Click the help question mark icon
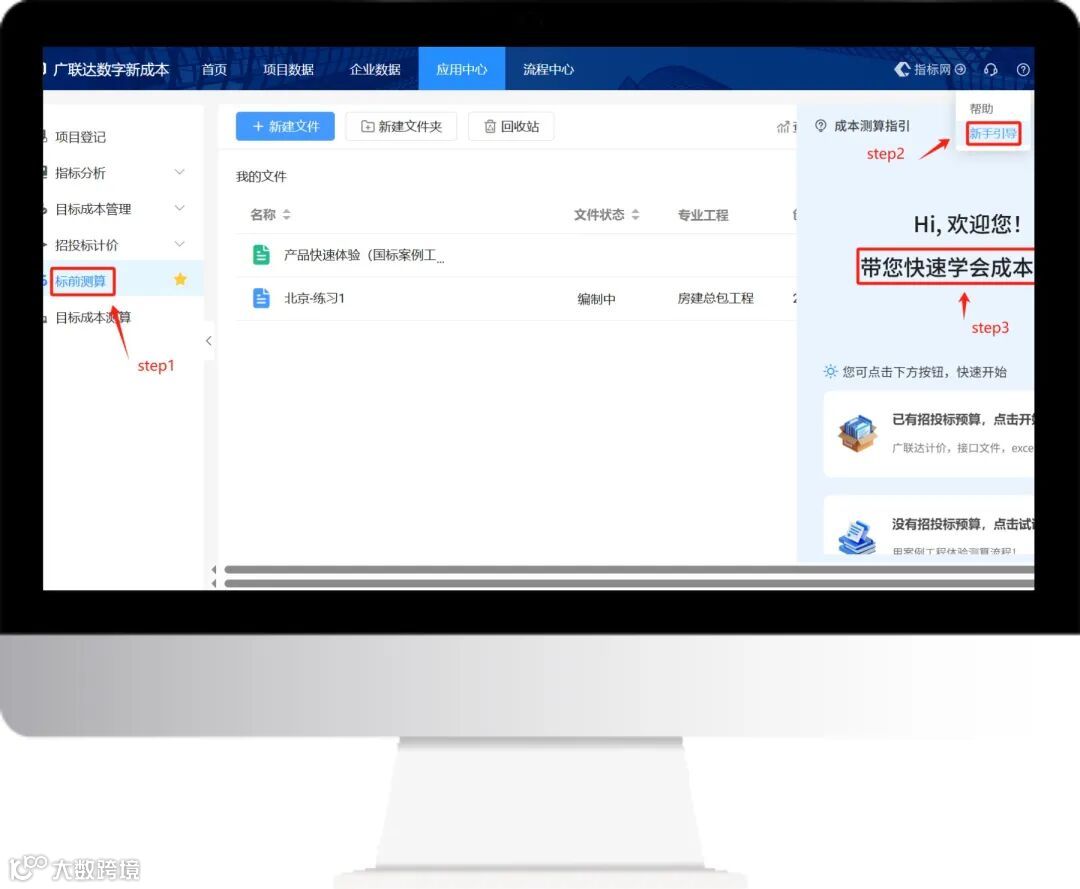 pyautogui.click(x=1023, y=70)
